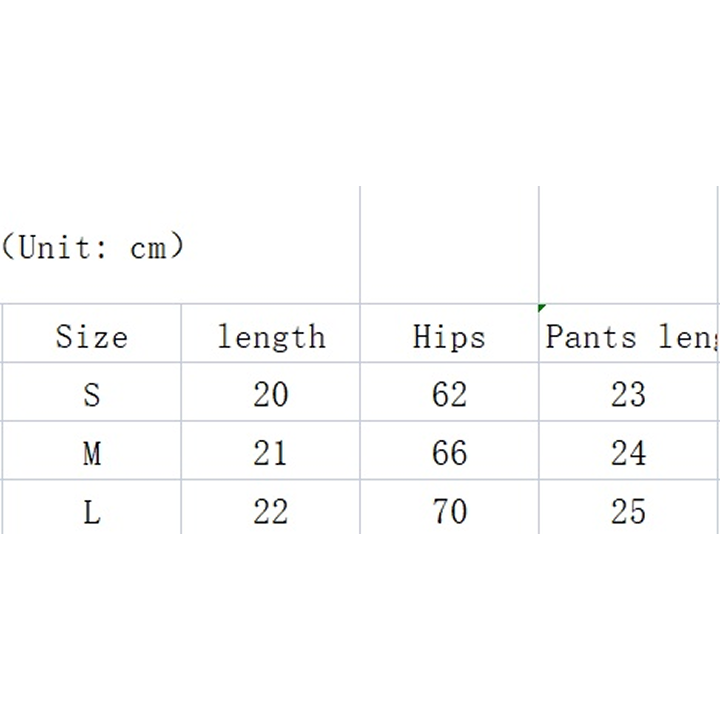Click the size "M" cell

(x=92, y=453)
